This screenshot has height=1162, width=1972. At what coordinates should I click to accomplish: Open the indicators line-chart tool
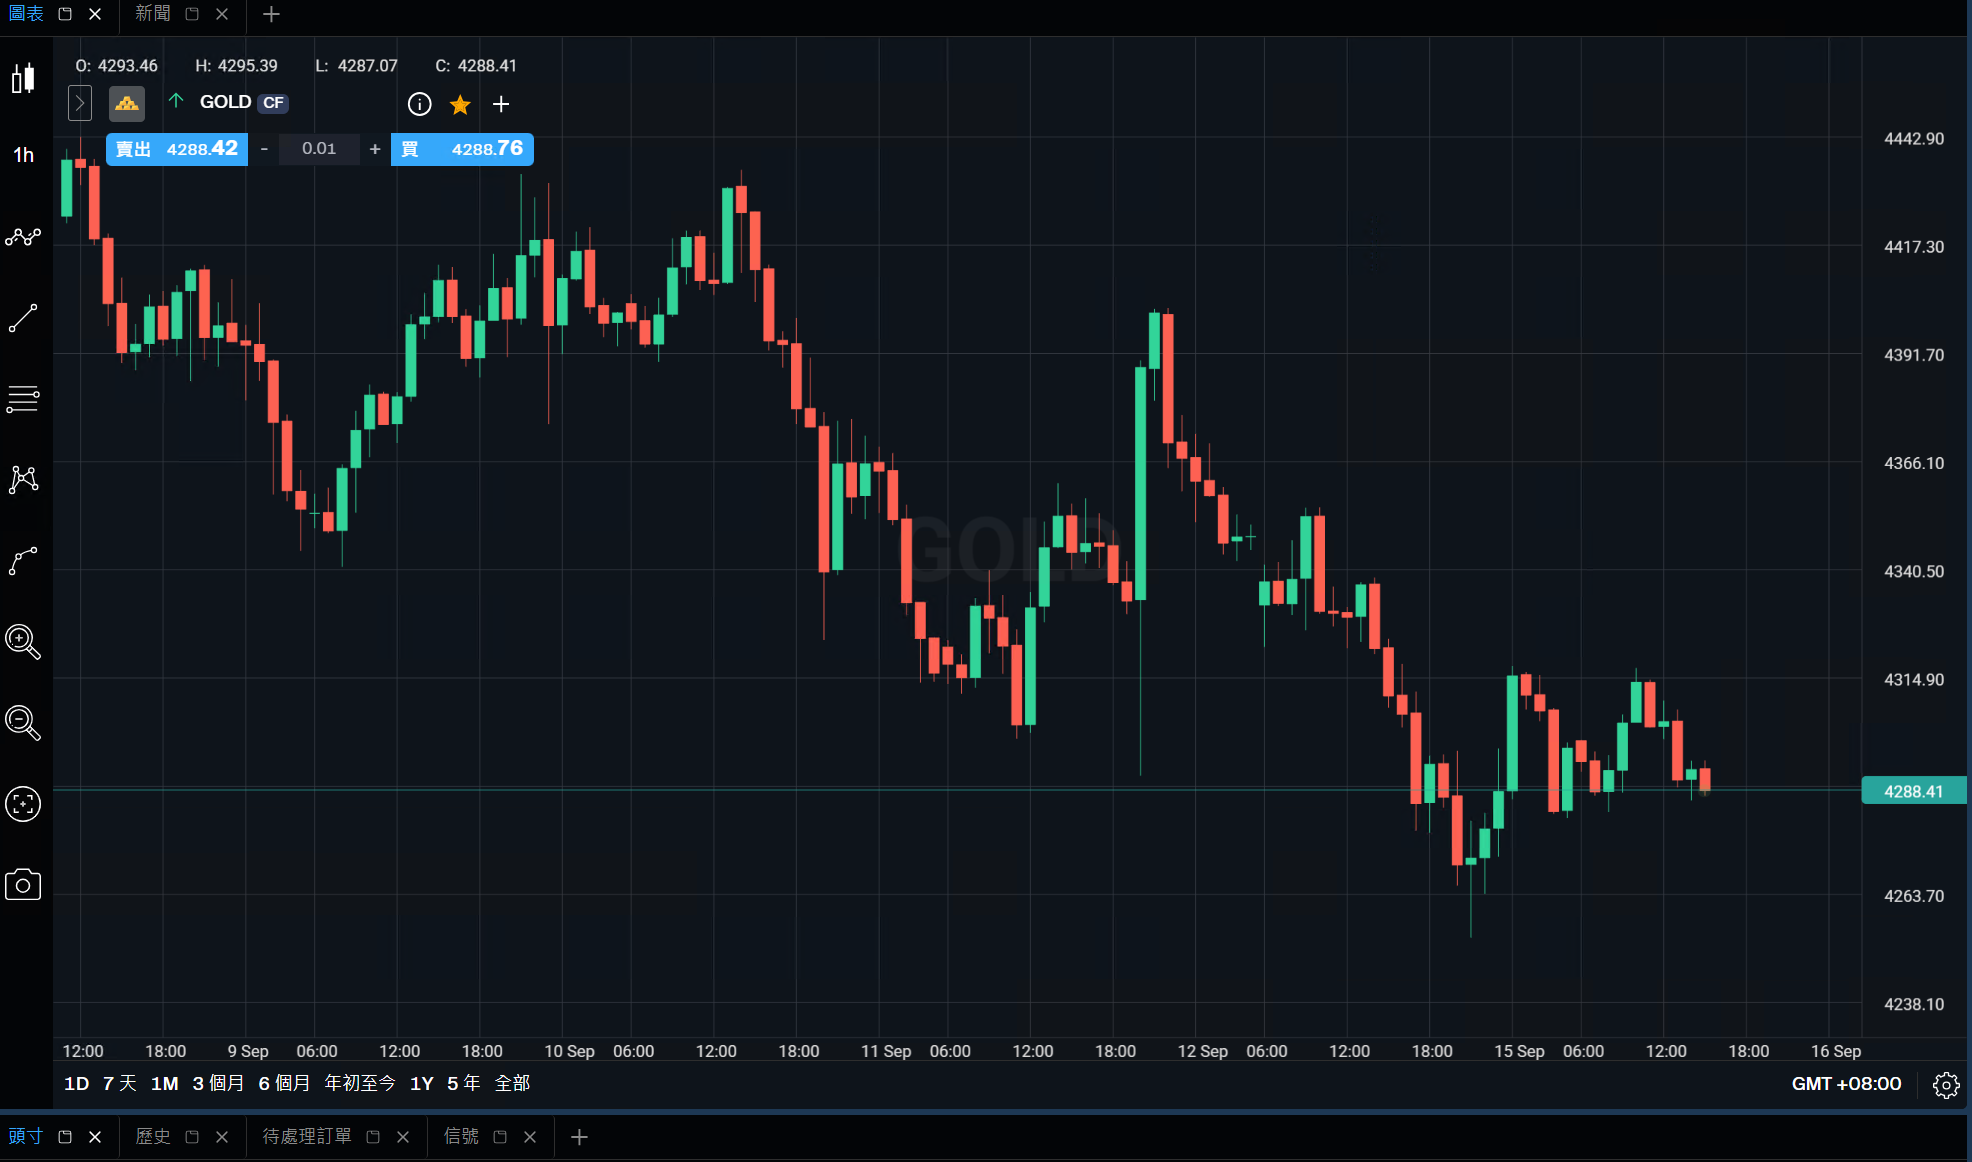pos(23,237)
